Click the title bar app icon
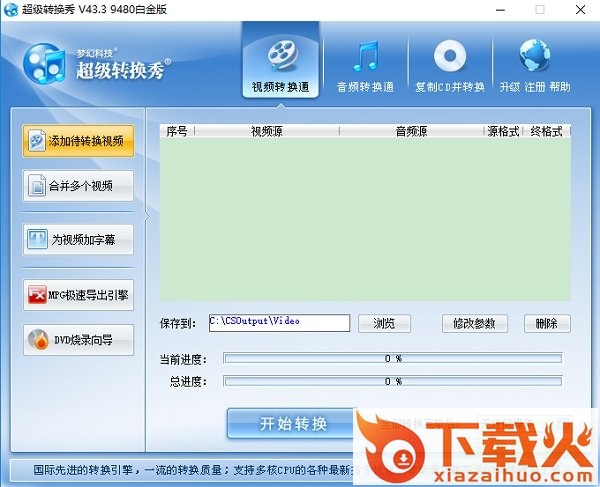Screen dimensions: 600x487 pyautogui.click(x=10, y=10)
